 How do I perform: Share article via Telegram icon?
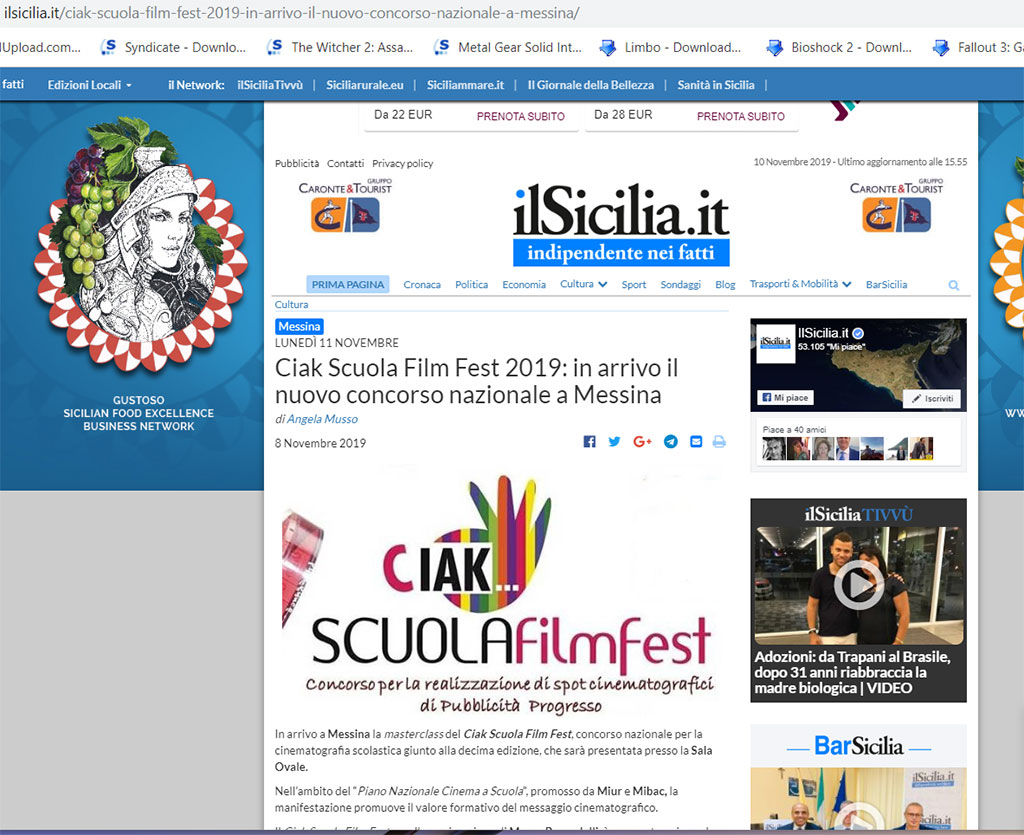point(671,442)
